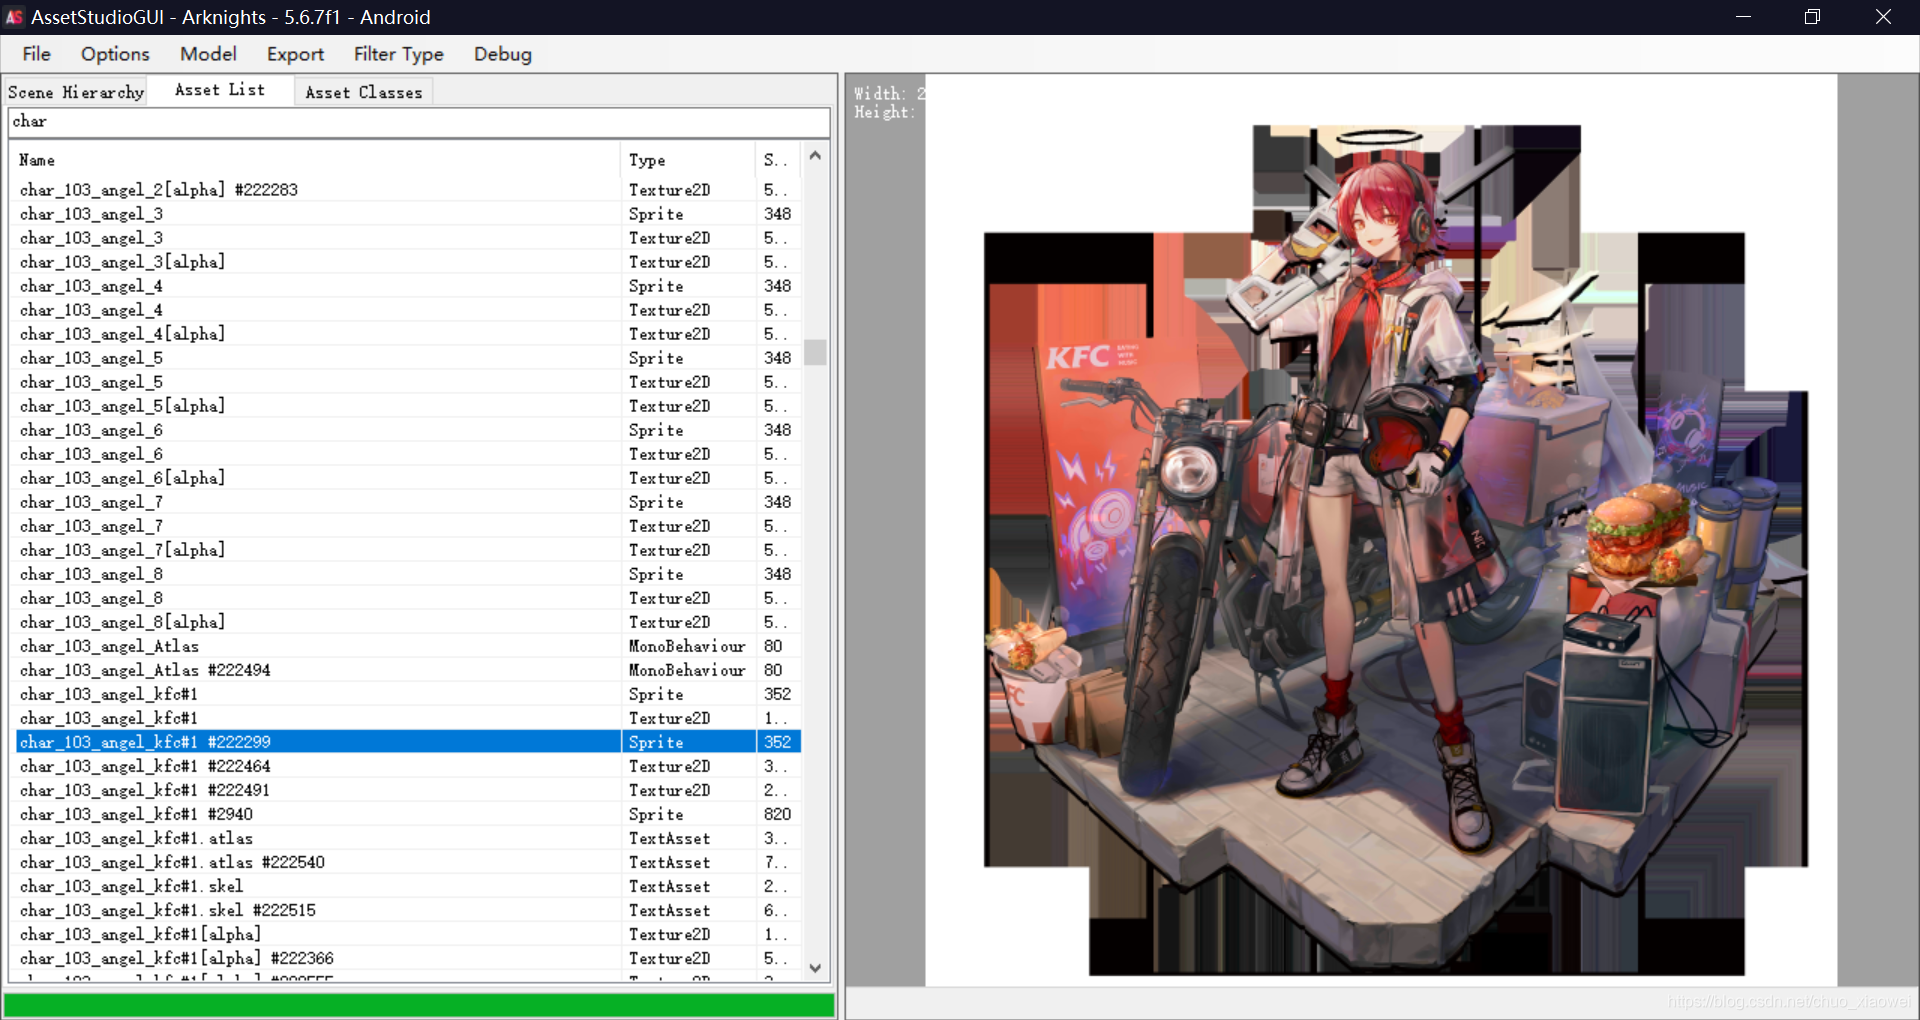Open the Model menu
This screenshot has height=1020, width=1920.
pyautogui.click(x=208, y=54)
